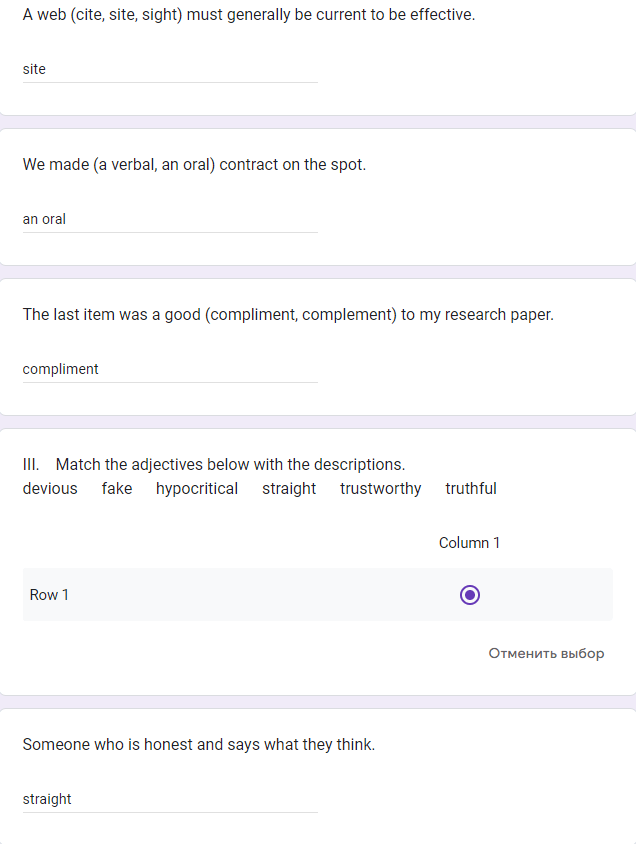Click the adjective "fake" in the word list
636x844 pixels.
(x=117, y=489)
